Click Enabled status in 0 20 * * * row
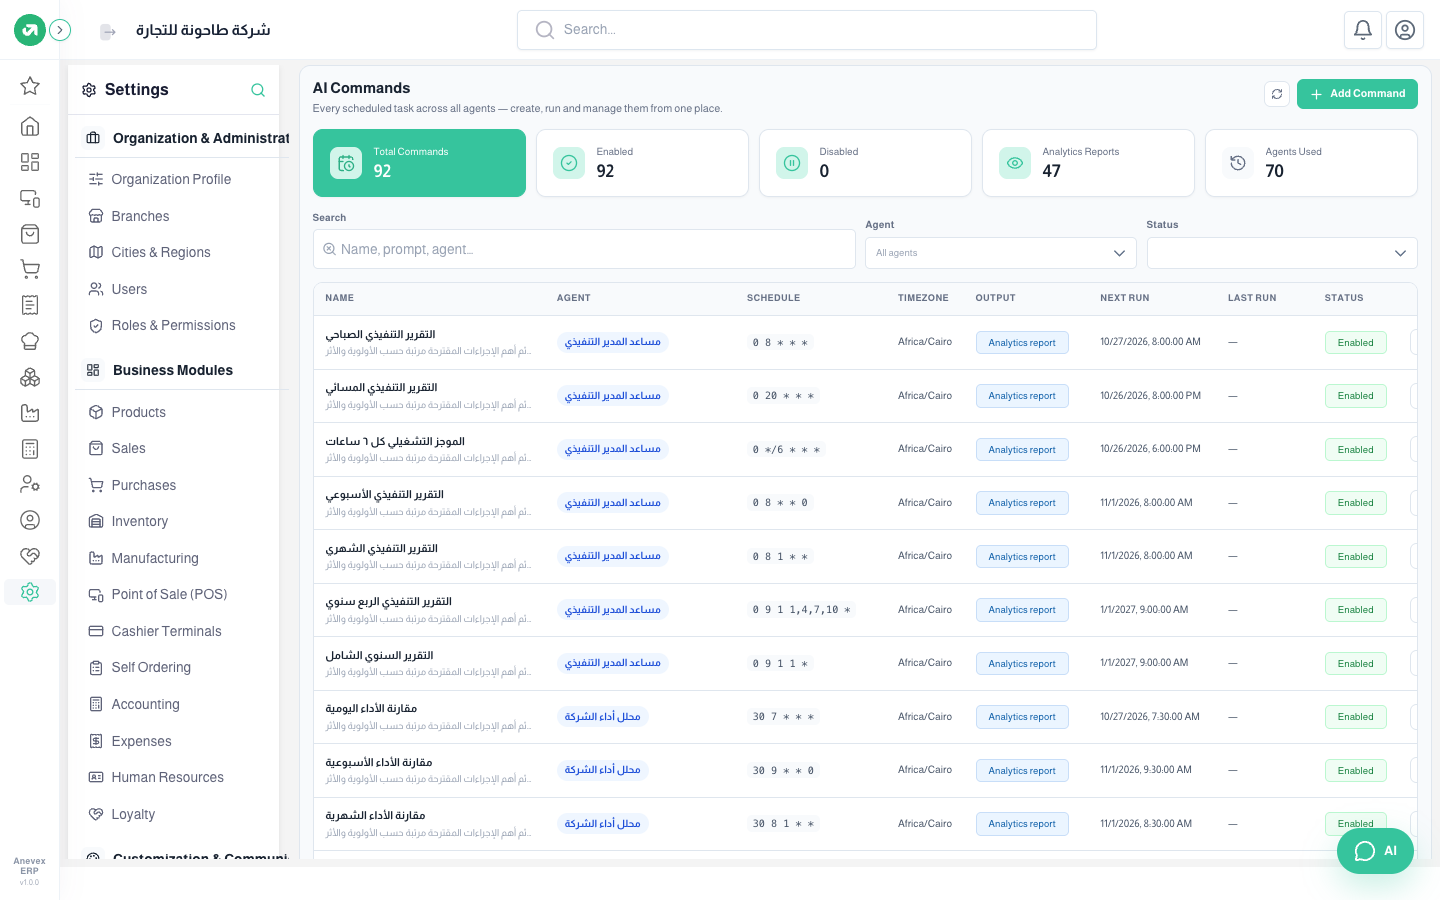The width and height of the screenshot is (1440, 900). [1355, 396]
